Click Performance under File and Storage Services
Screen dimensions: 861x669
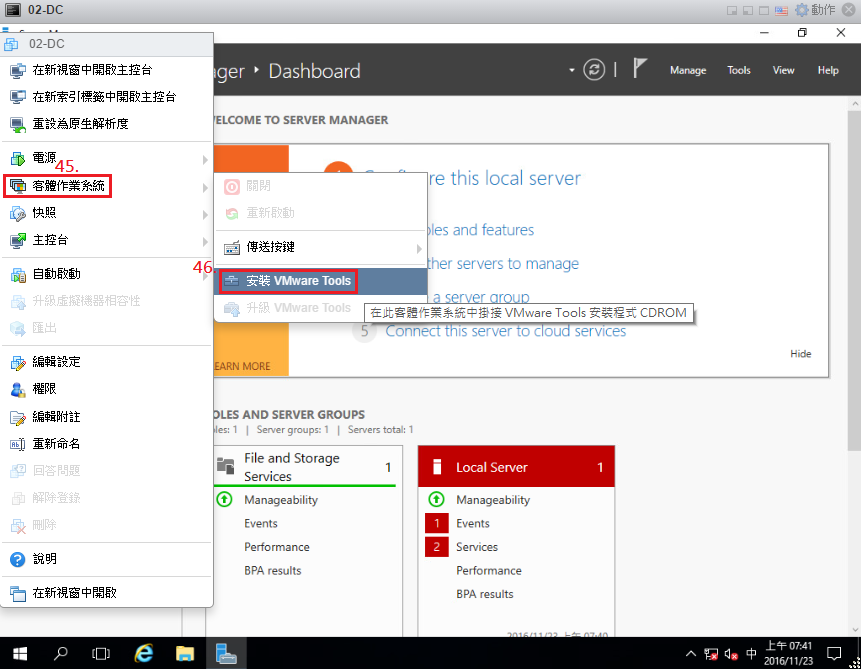[x=277, y=547]
